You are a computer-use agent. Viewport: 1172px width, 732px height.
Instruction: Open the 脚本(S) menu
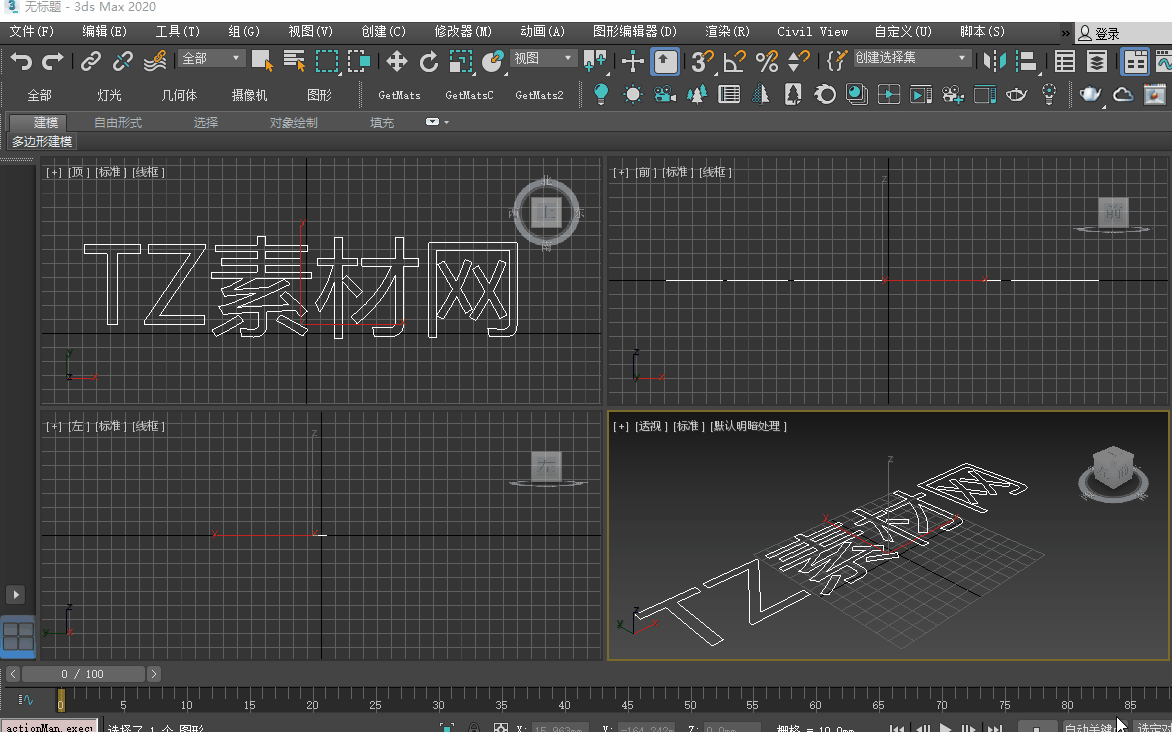pos(982,31)
